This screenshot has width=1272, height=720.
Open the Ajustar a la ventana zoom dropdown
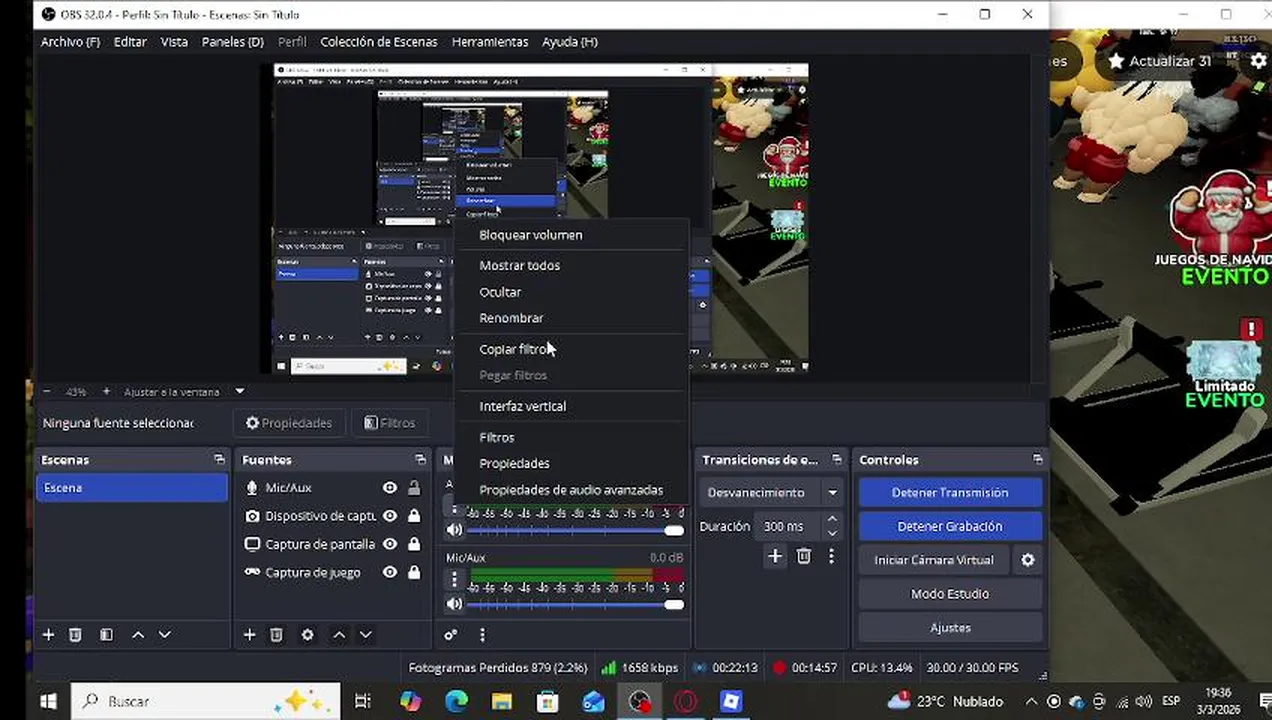[239, 391]
